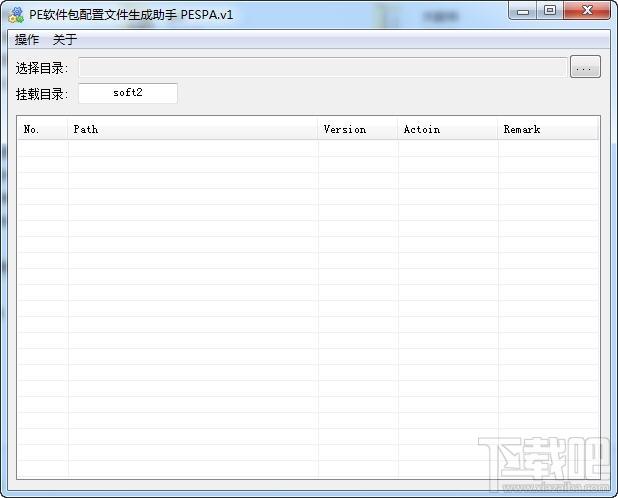Click the Path column header
The image size is (618, 498).
tap(193, 129)
